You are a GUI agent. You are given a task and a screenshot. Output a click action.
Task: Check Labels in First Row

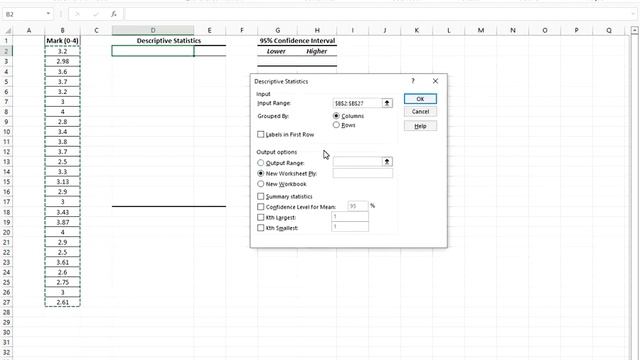tap(261, 134)
